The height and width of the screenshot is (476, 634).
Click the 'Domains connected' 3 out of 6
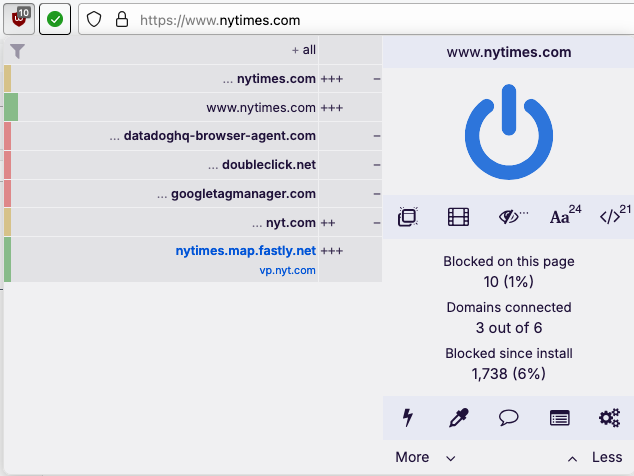pyautogui.click(x=509, y=328)
